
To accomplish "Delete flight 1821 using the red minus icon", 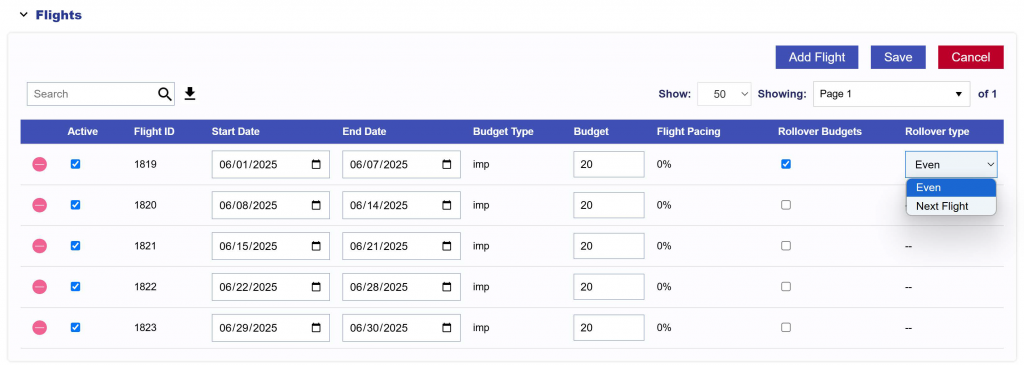I will point(40,246).
